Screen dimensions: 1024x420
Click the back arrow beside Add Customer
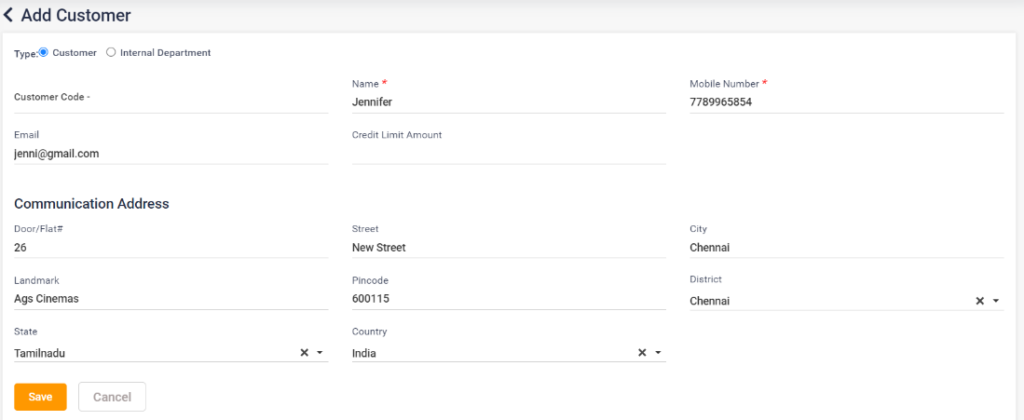coord(9,16)
